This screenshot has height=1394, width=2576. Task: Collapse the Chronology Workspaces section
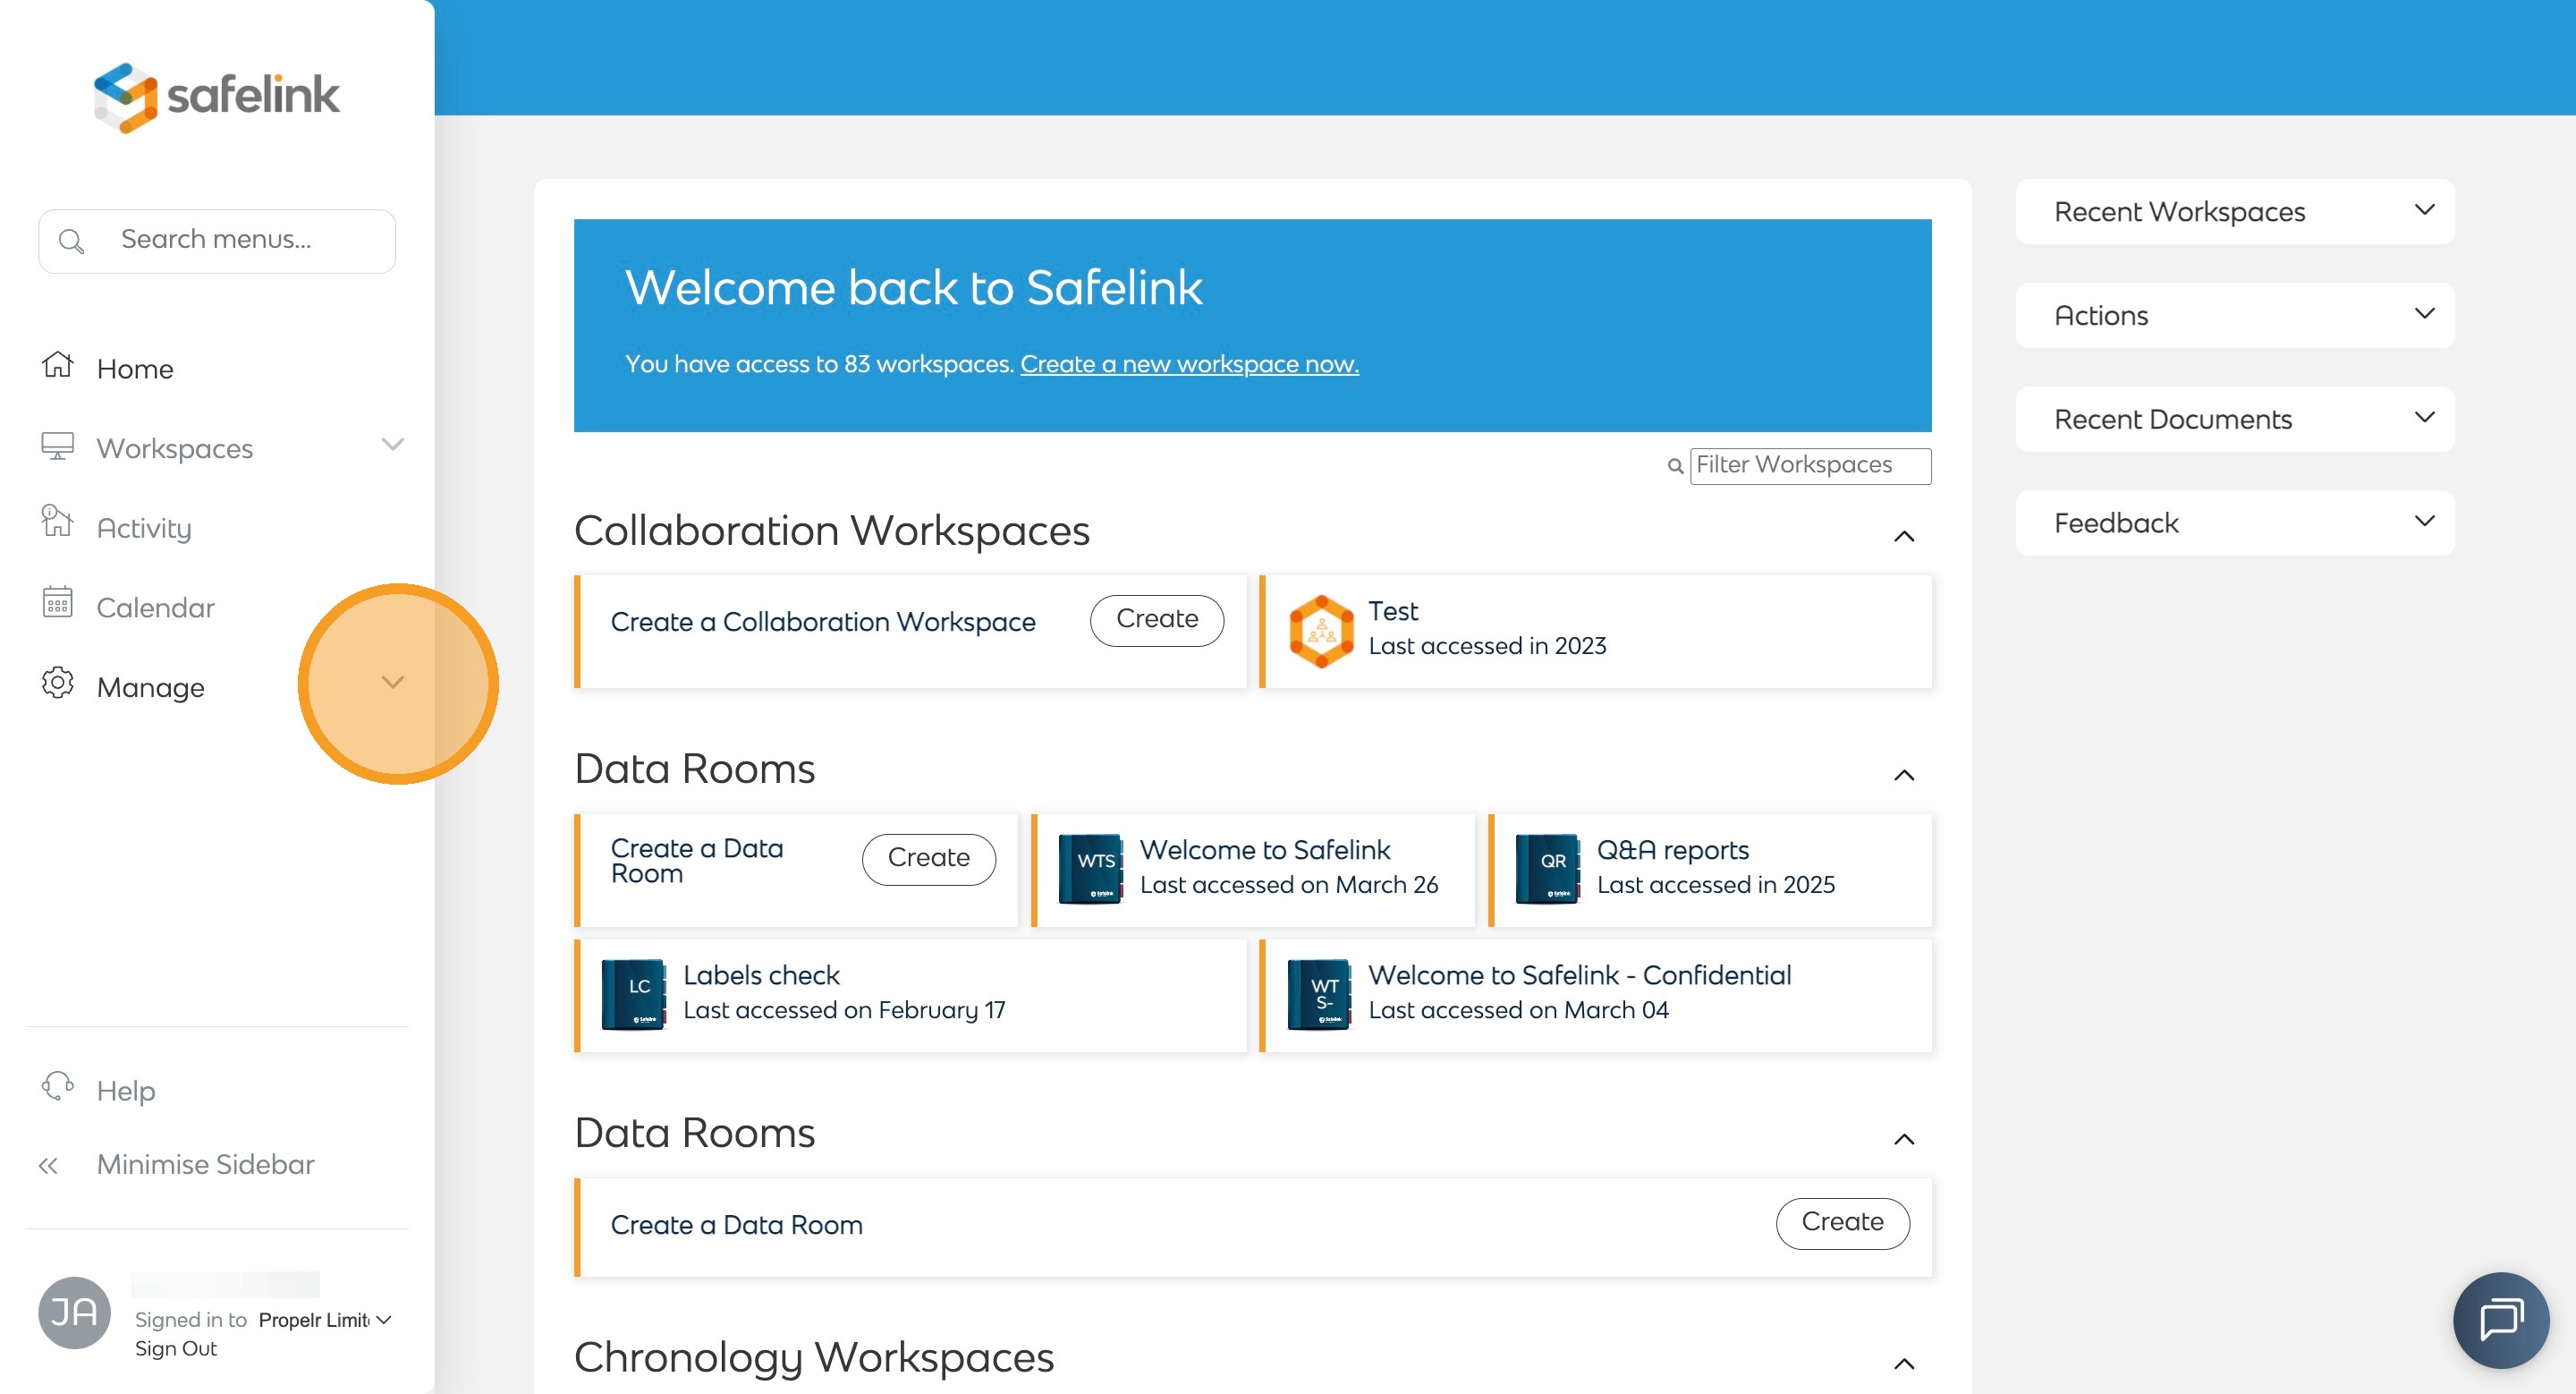click(1904, 1364)
